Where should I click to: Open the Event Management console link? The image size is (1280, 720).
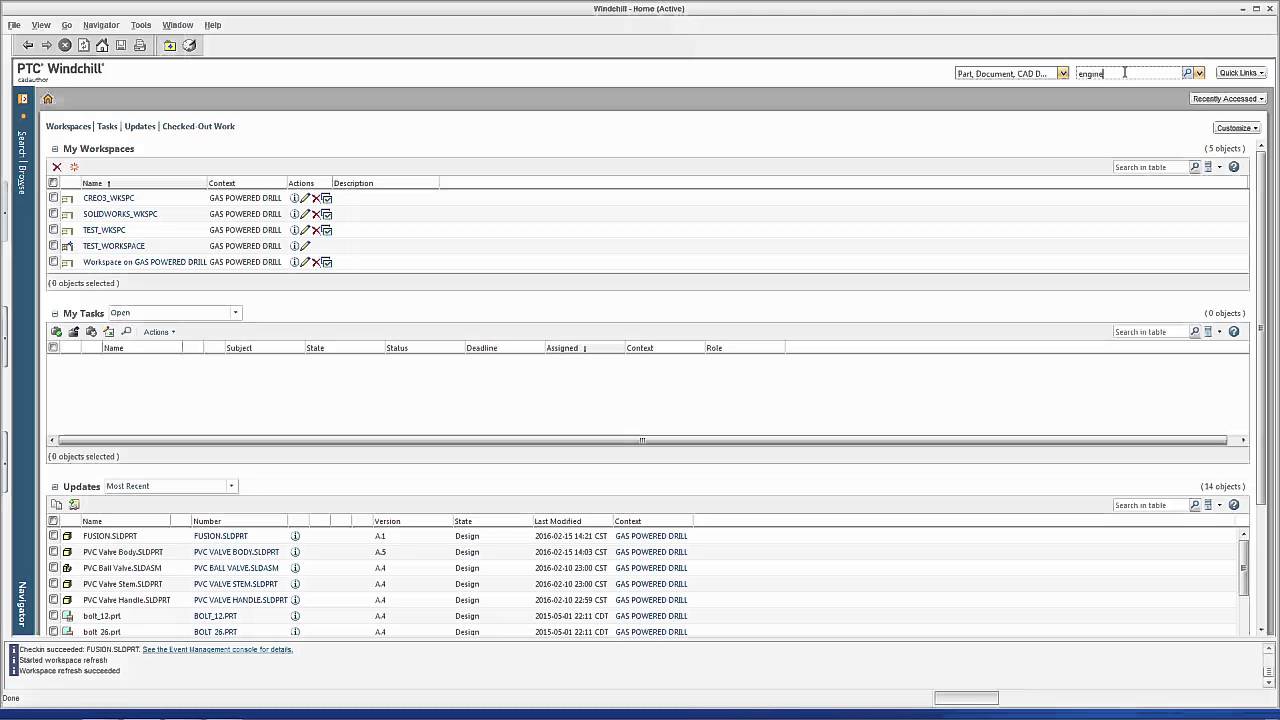pyautogui.click(x=218, y=650)
